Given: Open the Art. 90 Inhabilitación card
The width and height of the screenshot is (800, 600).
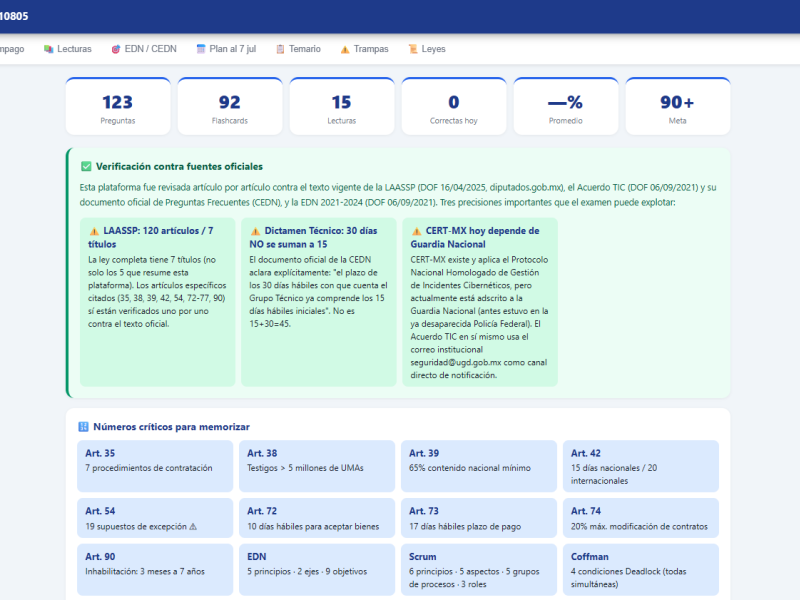Looking at the screenshot, I should (x=155, y=569).
